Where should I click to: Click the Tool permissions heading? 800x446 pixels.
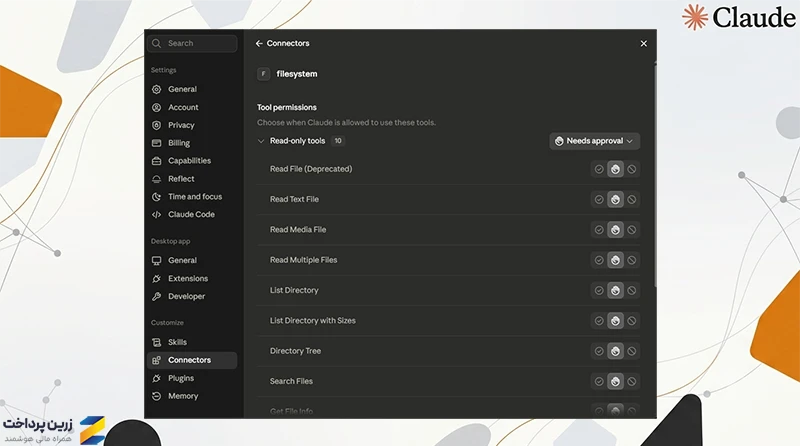coord(287,108)
